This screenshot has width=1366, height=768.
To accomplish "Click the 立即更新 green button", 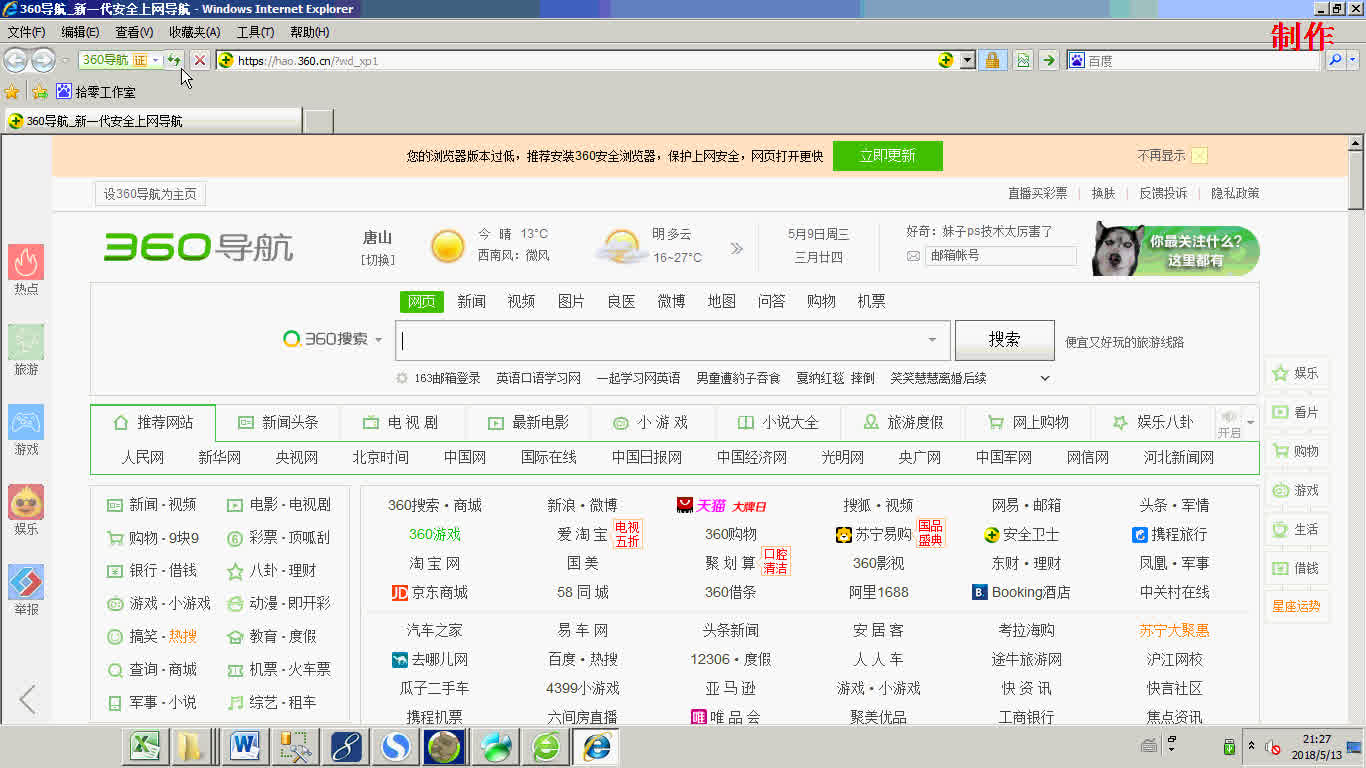I will (x=888, y=156).
